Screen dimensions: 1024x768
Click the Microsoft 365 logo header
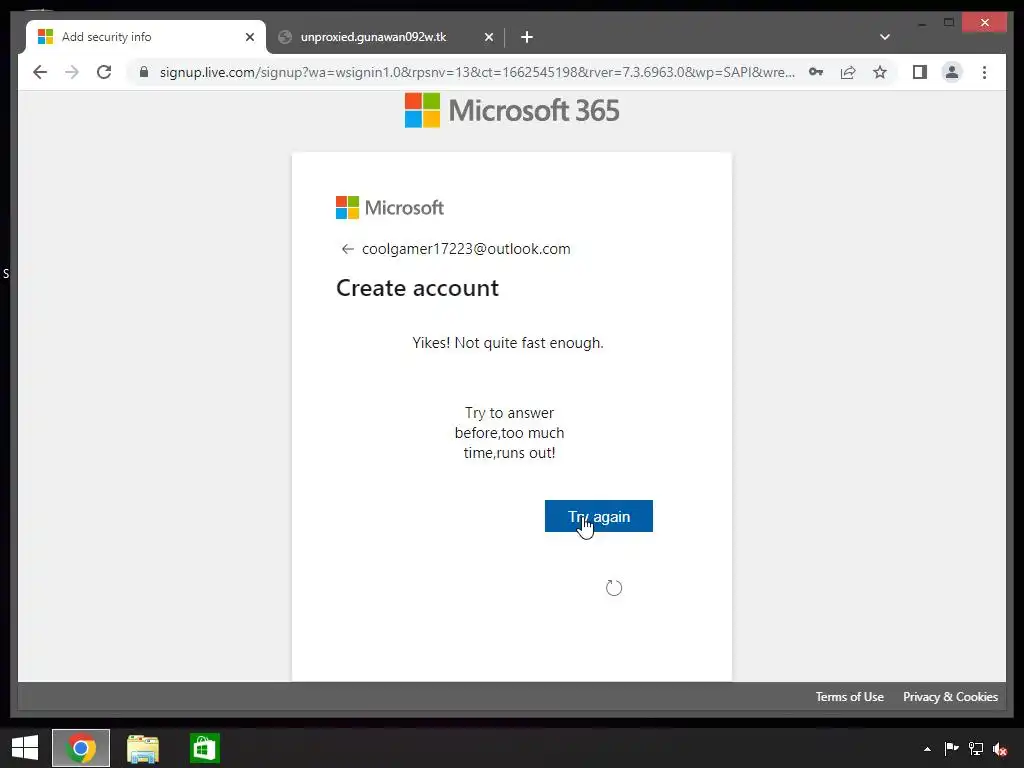point(512,110)
